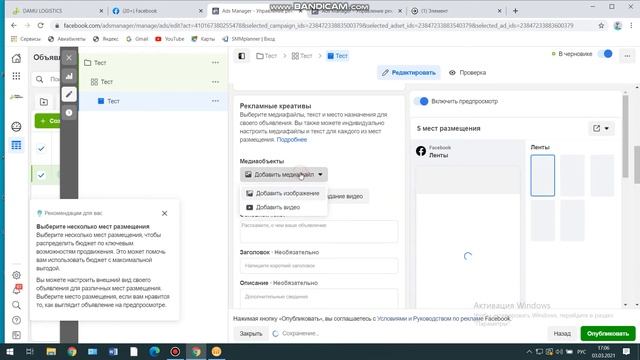The height and width of the screenshot is (360, 640).
Task: Open the Ads Manager home icon
Action: point(16,58)
